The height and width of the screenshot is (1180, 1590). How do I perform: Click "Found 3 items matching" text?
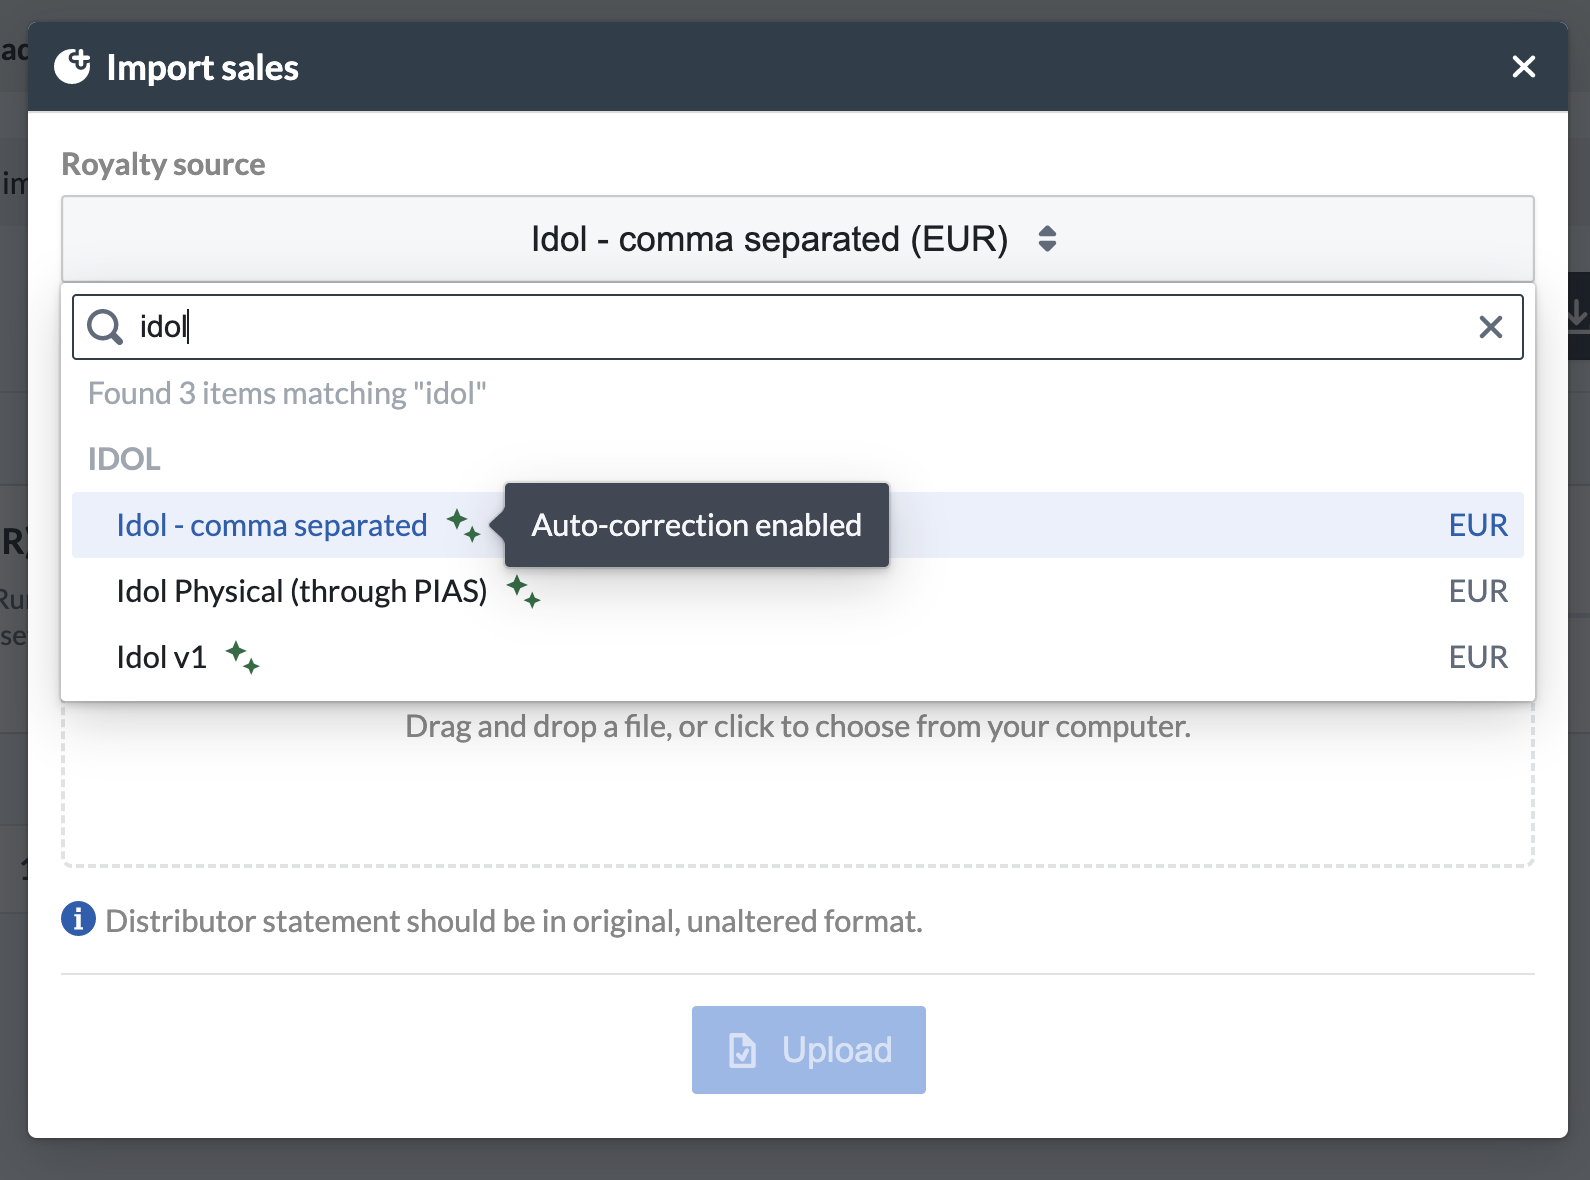287,393
